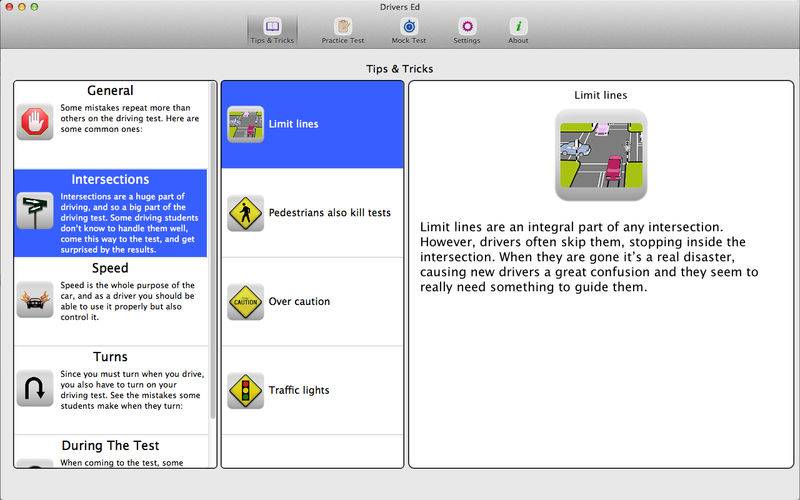Switch to the Practice Test section

tap(342, 30)
